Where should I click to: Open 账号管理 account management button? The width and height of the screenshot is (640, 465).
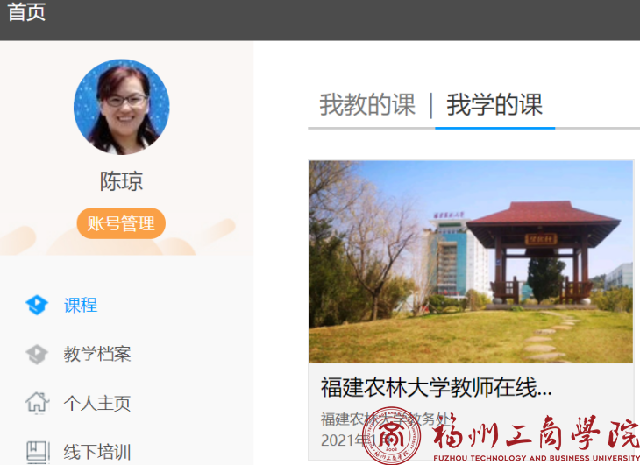coord(121,223)
